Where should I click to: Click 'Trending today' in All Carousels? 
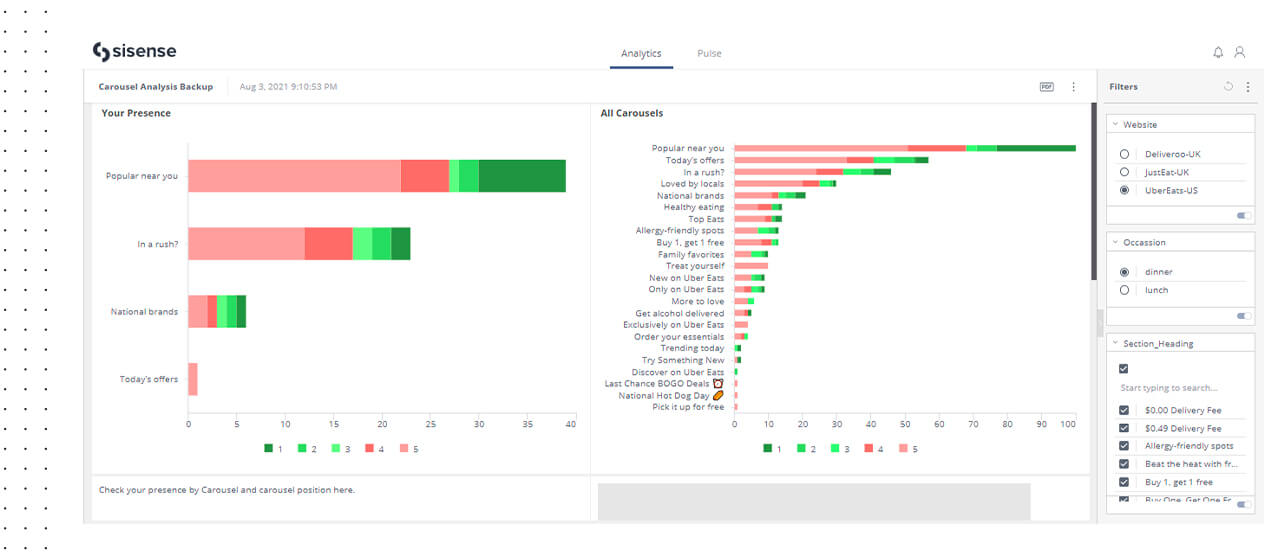click(692, 348)
